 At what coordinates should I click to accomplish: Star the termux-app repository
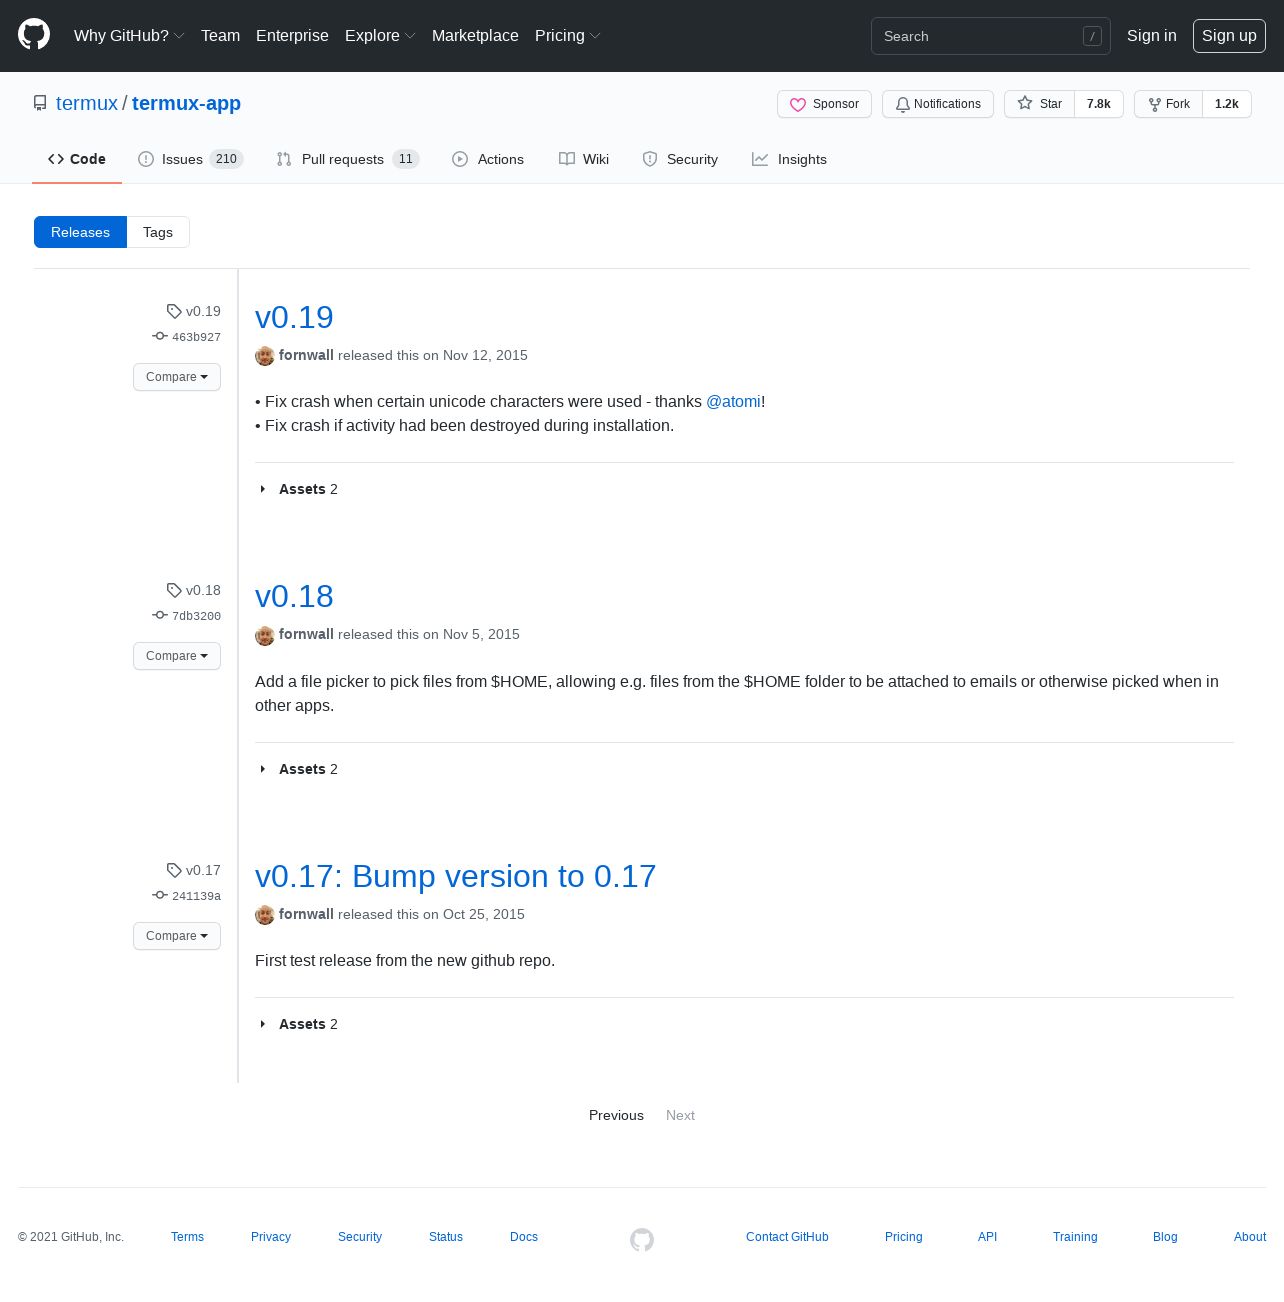(x=1040, y=104)
